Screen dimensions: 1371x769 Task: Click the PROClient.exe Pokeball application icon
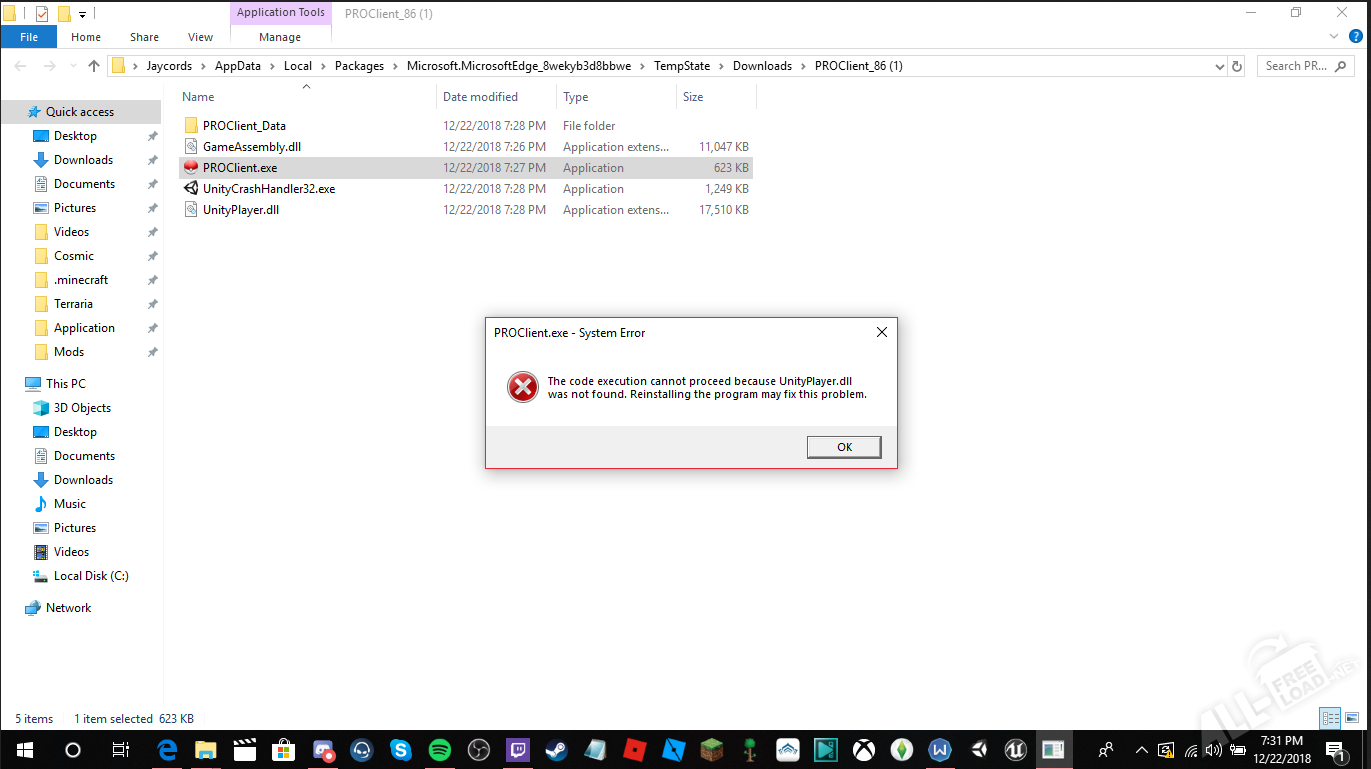click(191, 168)
